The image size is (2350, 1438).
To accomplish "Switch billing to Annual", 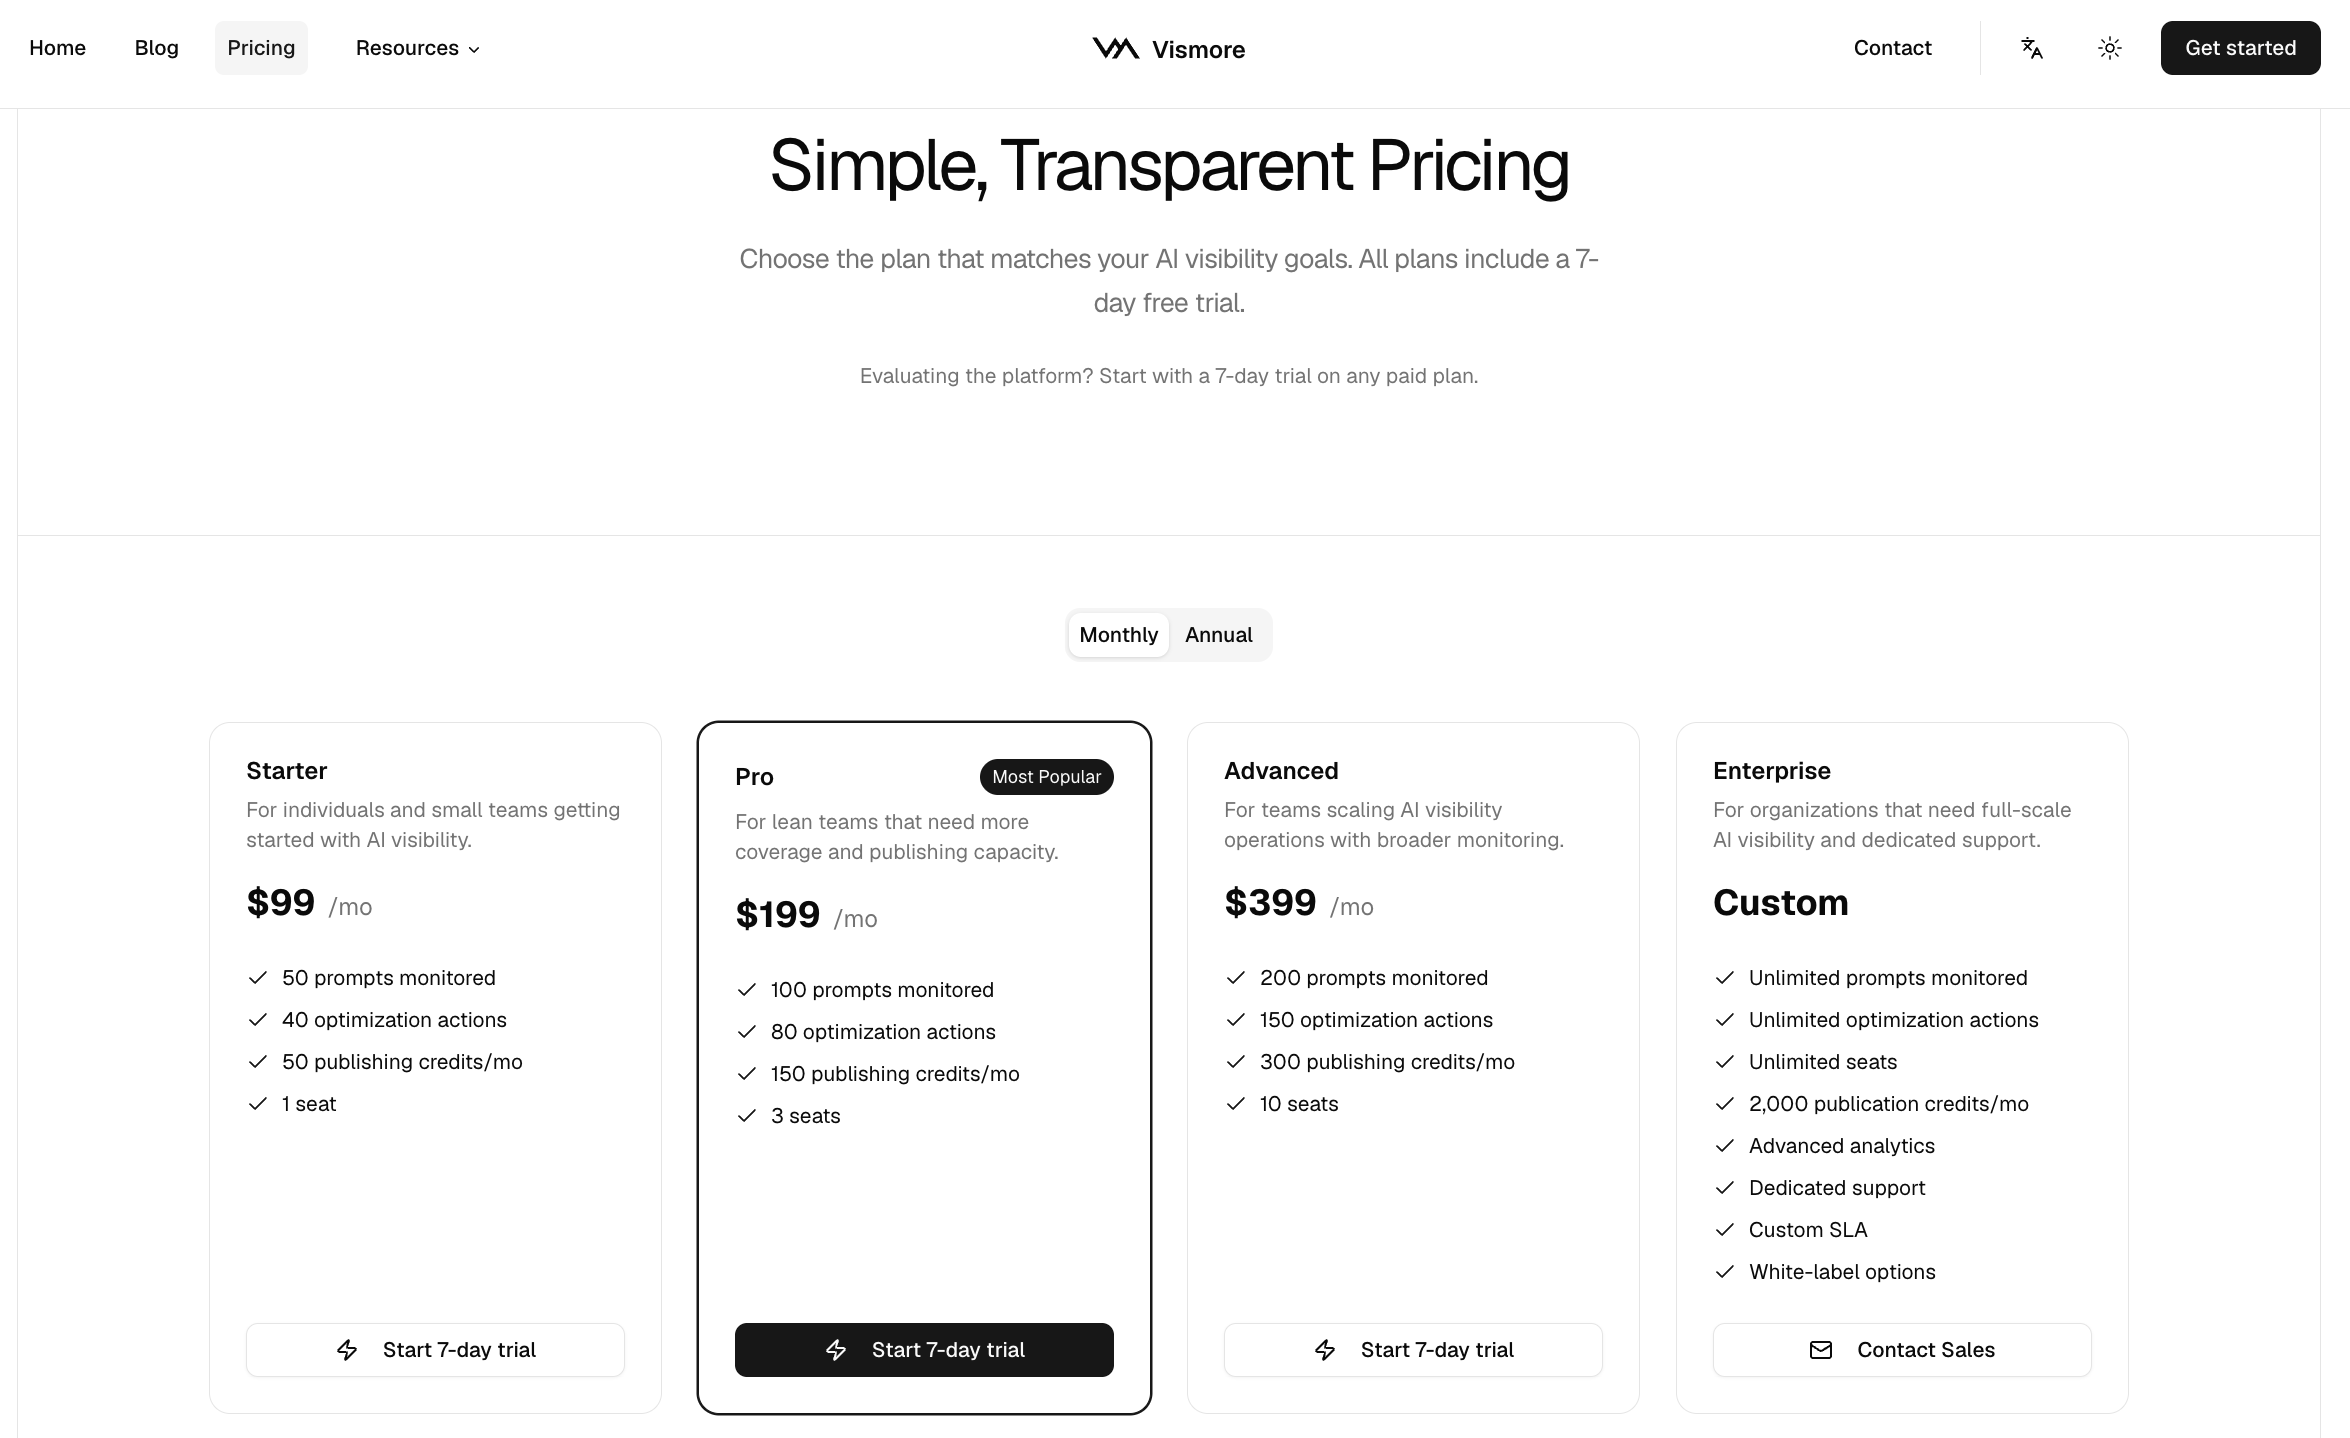I will point(1218,635).
